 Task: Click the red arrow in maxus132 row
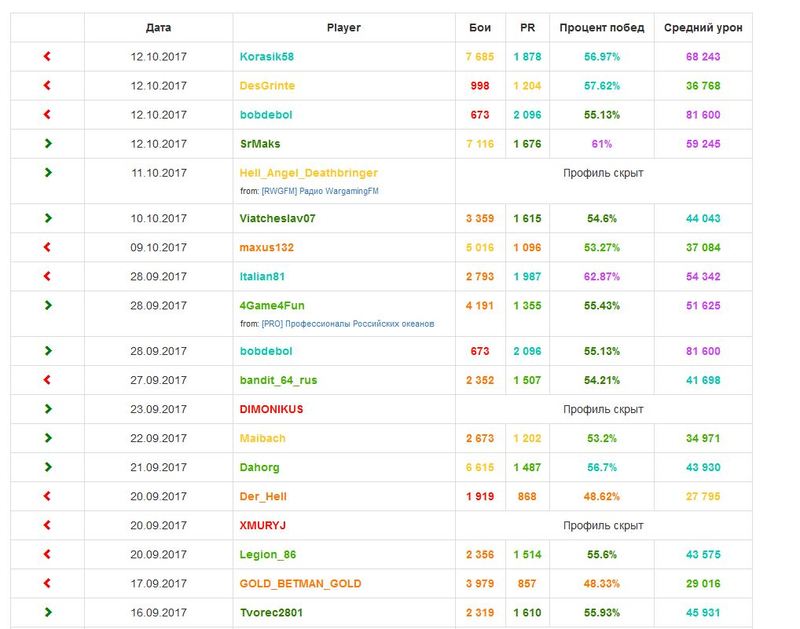click(47, 247)
